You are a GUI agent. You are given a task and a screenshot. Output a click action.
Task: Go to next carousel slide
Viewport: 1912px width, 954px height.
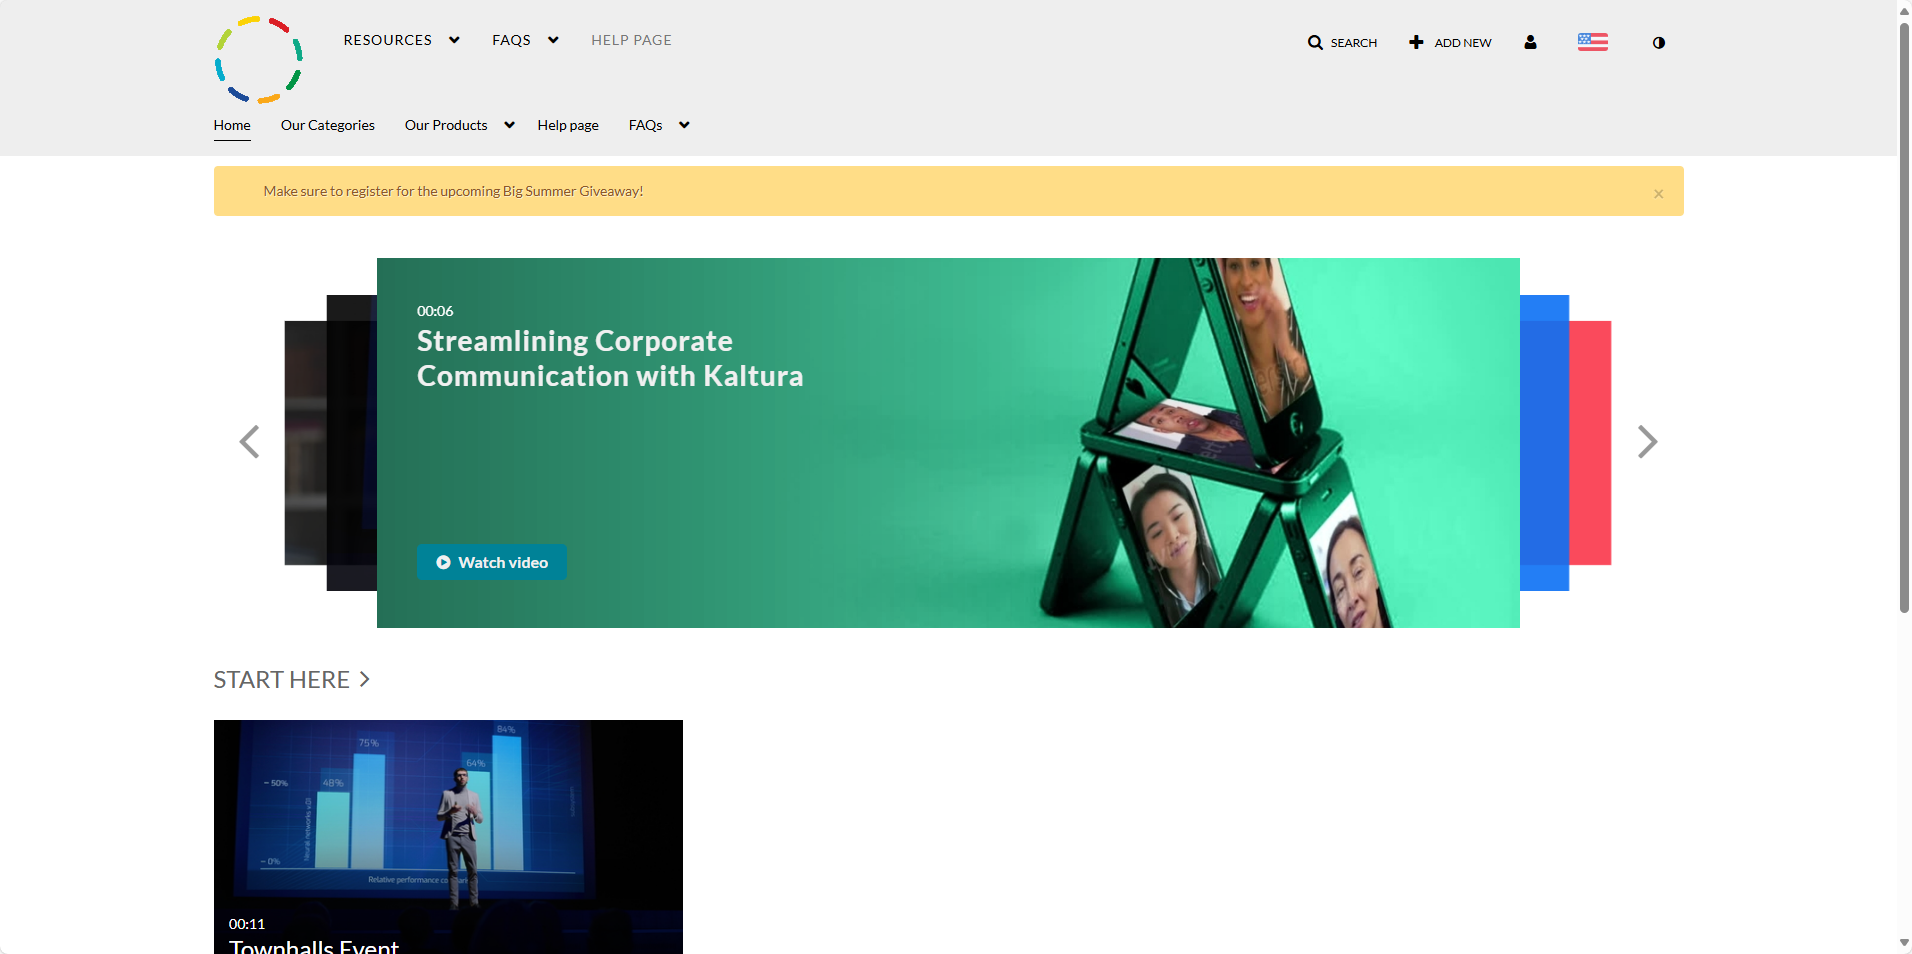(x=1647, y=442)
